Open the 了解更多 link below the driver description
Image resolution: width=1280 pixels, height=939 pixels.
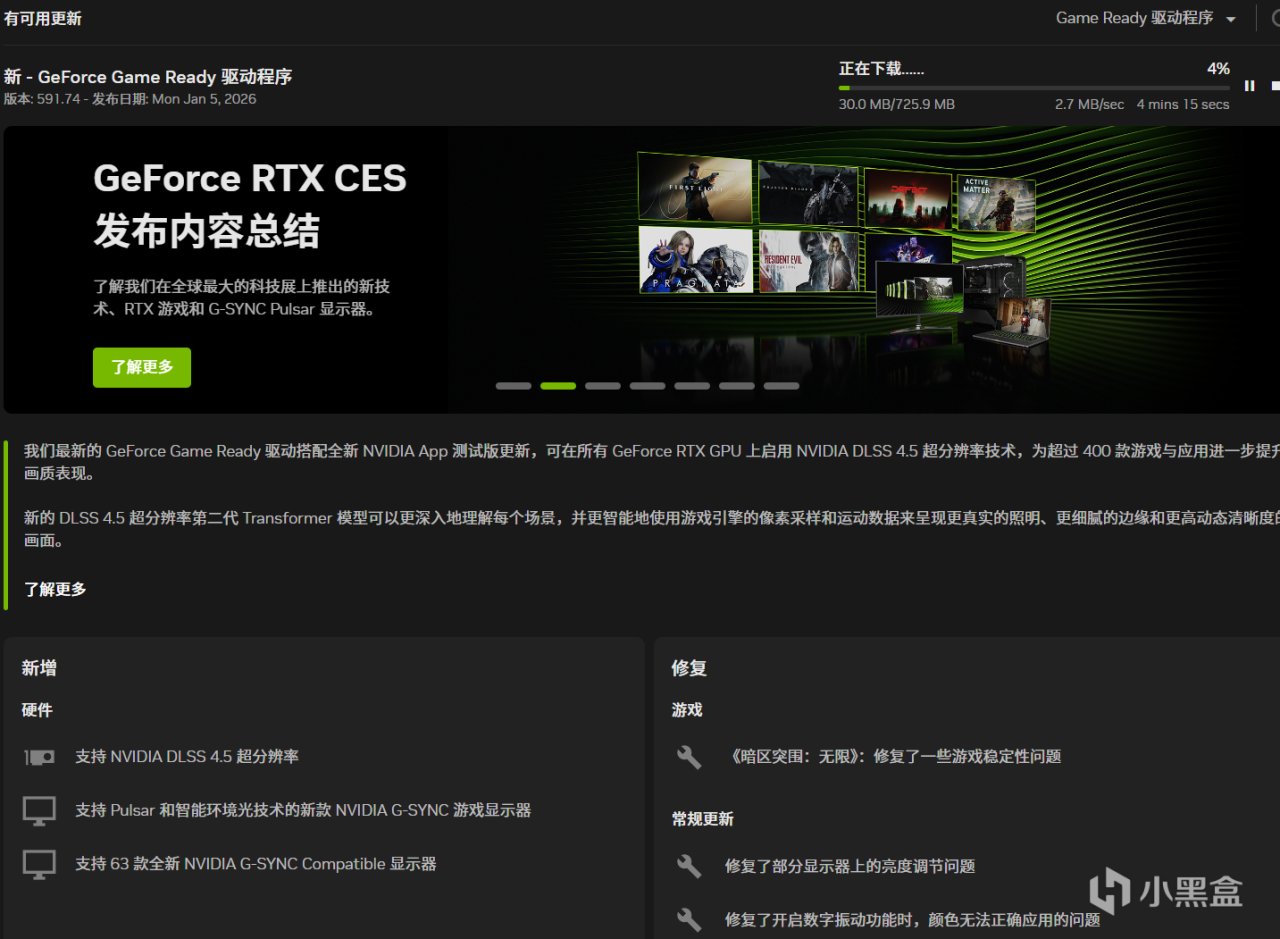click(55, 589)
